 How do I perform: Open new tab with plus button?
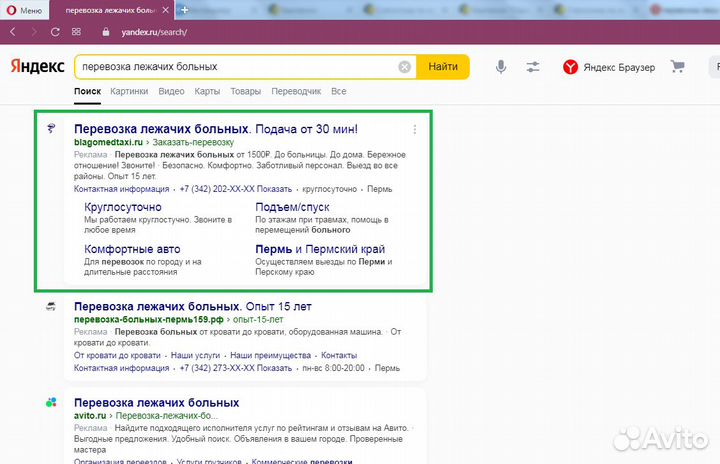coord(184,10)
